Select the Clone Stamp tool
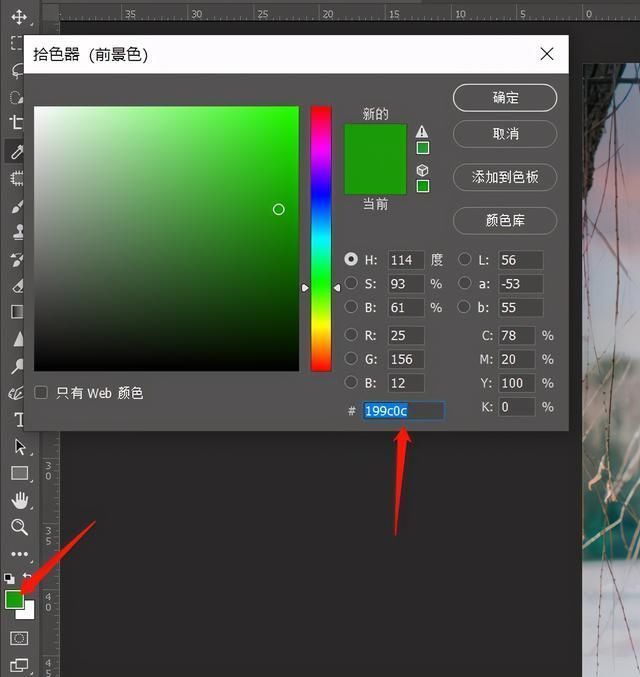Image resolution: width=640 pixels, height=677 pixels. click(x=17, y=232)
